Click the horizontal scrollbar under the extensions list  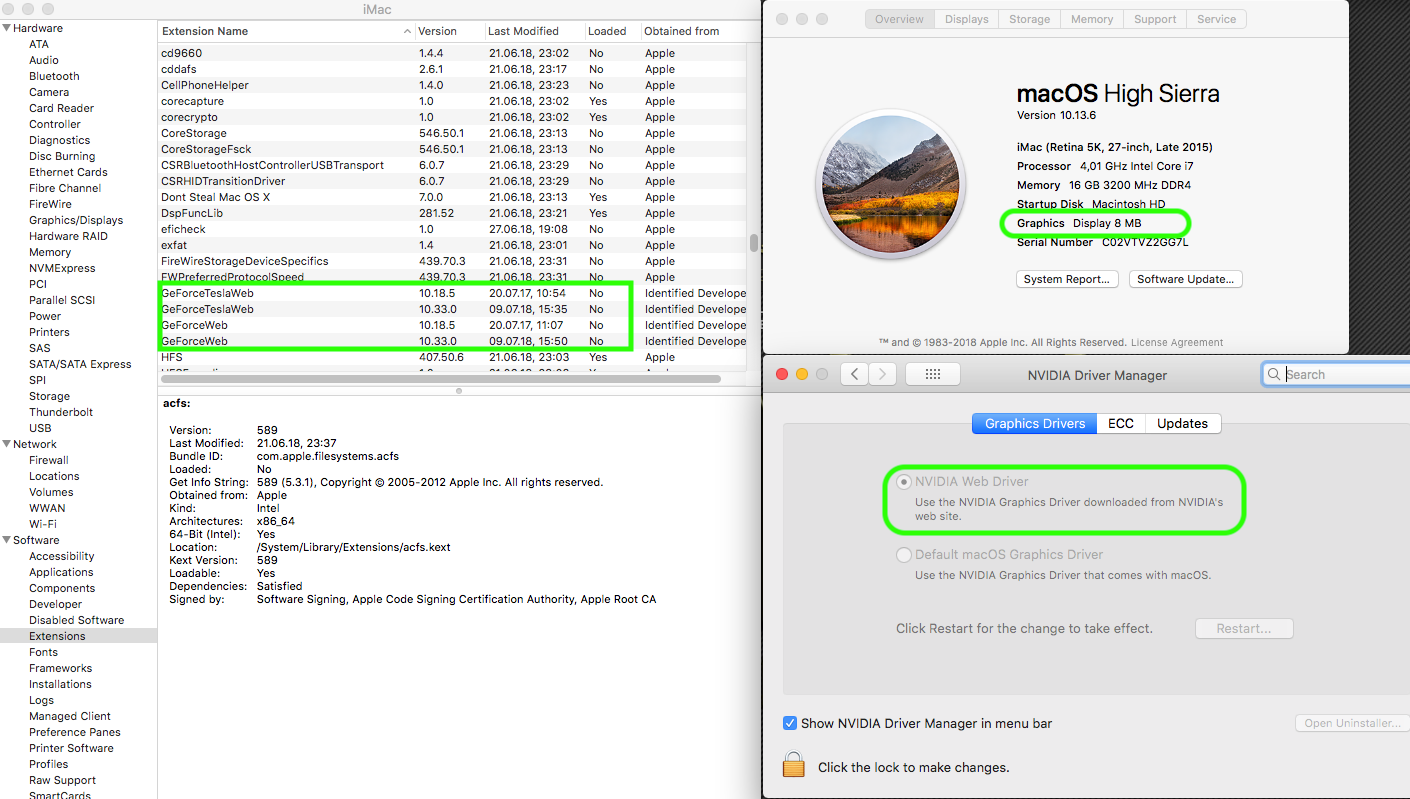[440, 379]
